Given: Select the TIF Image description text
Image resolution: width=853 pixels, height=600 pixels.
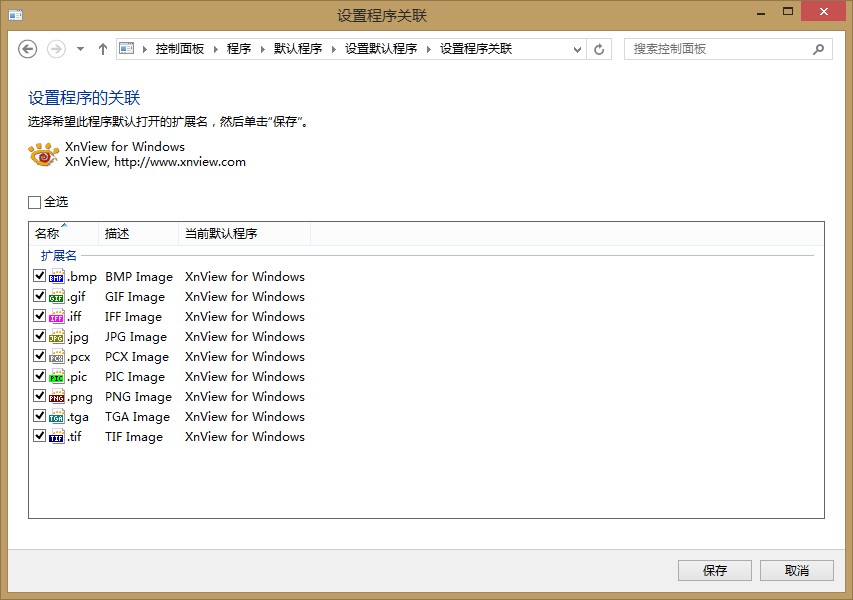Looking at the screenshot, I should [134, 437].
